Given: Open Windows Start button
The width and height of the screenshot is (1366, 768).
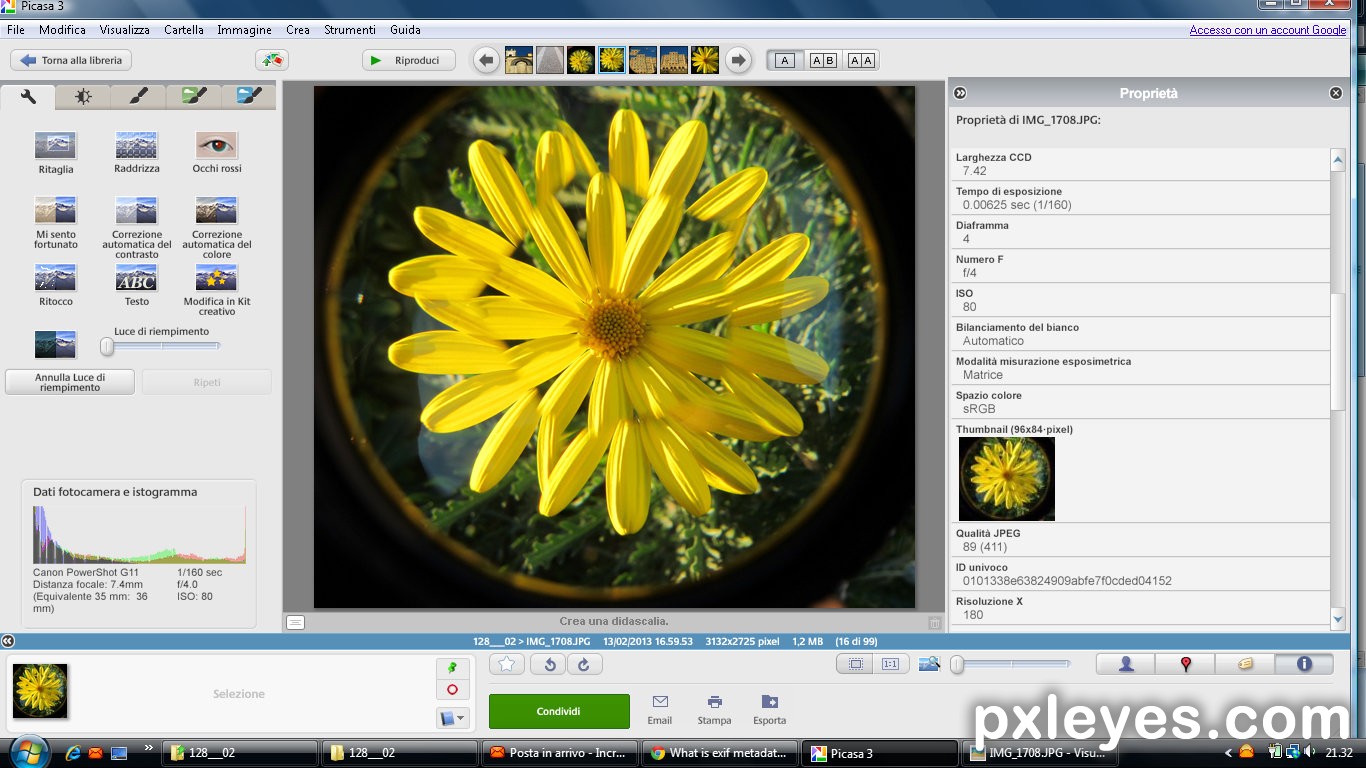Looking at the screenshot, I should point(28,751).
